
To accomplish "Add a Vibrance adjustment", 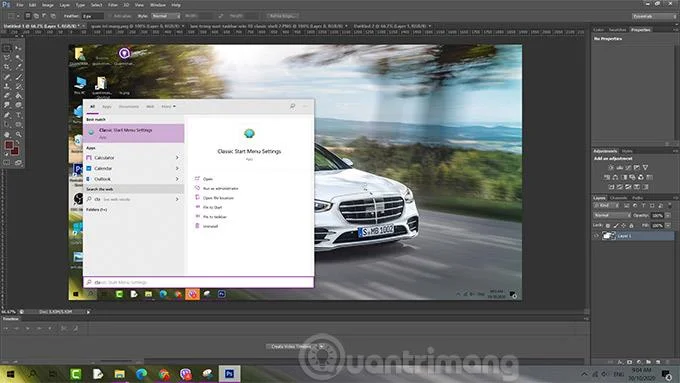I will (645, 167).
